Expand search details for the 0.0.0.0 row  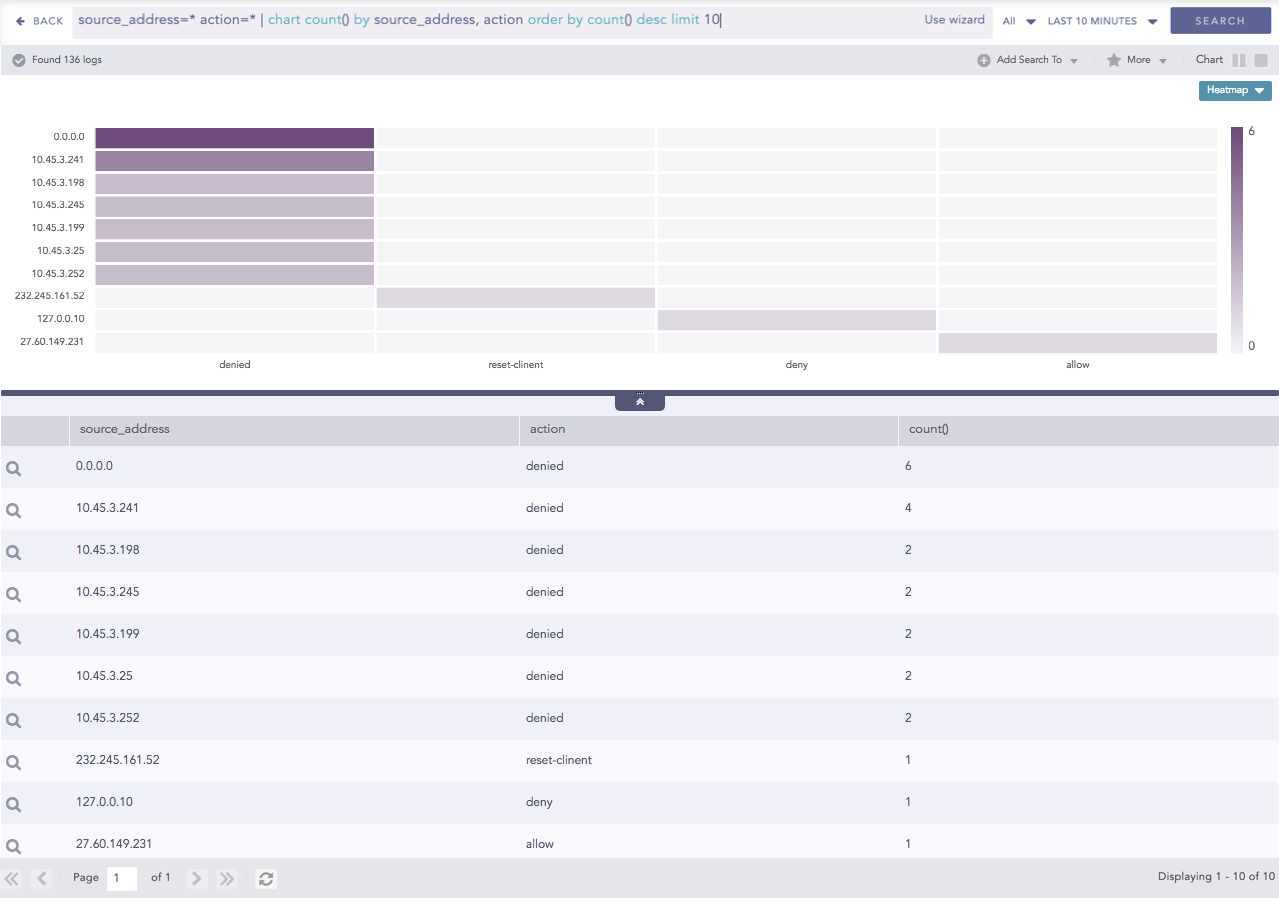pos(13,466)
